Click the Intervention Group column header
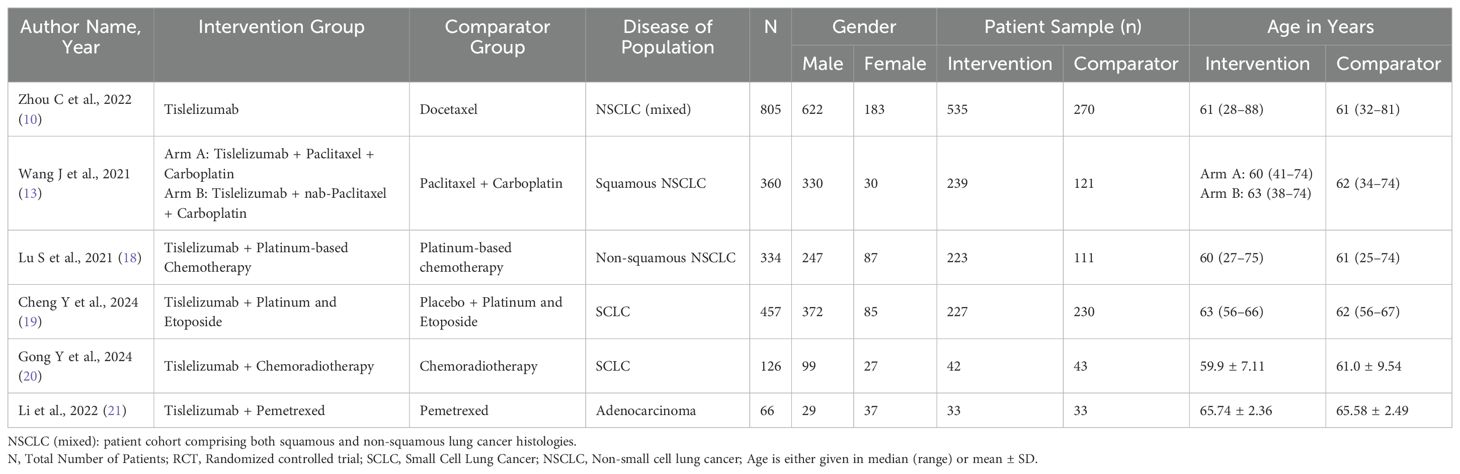 tap(281, 27)
